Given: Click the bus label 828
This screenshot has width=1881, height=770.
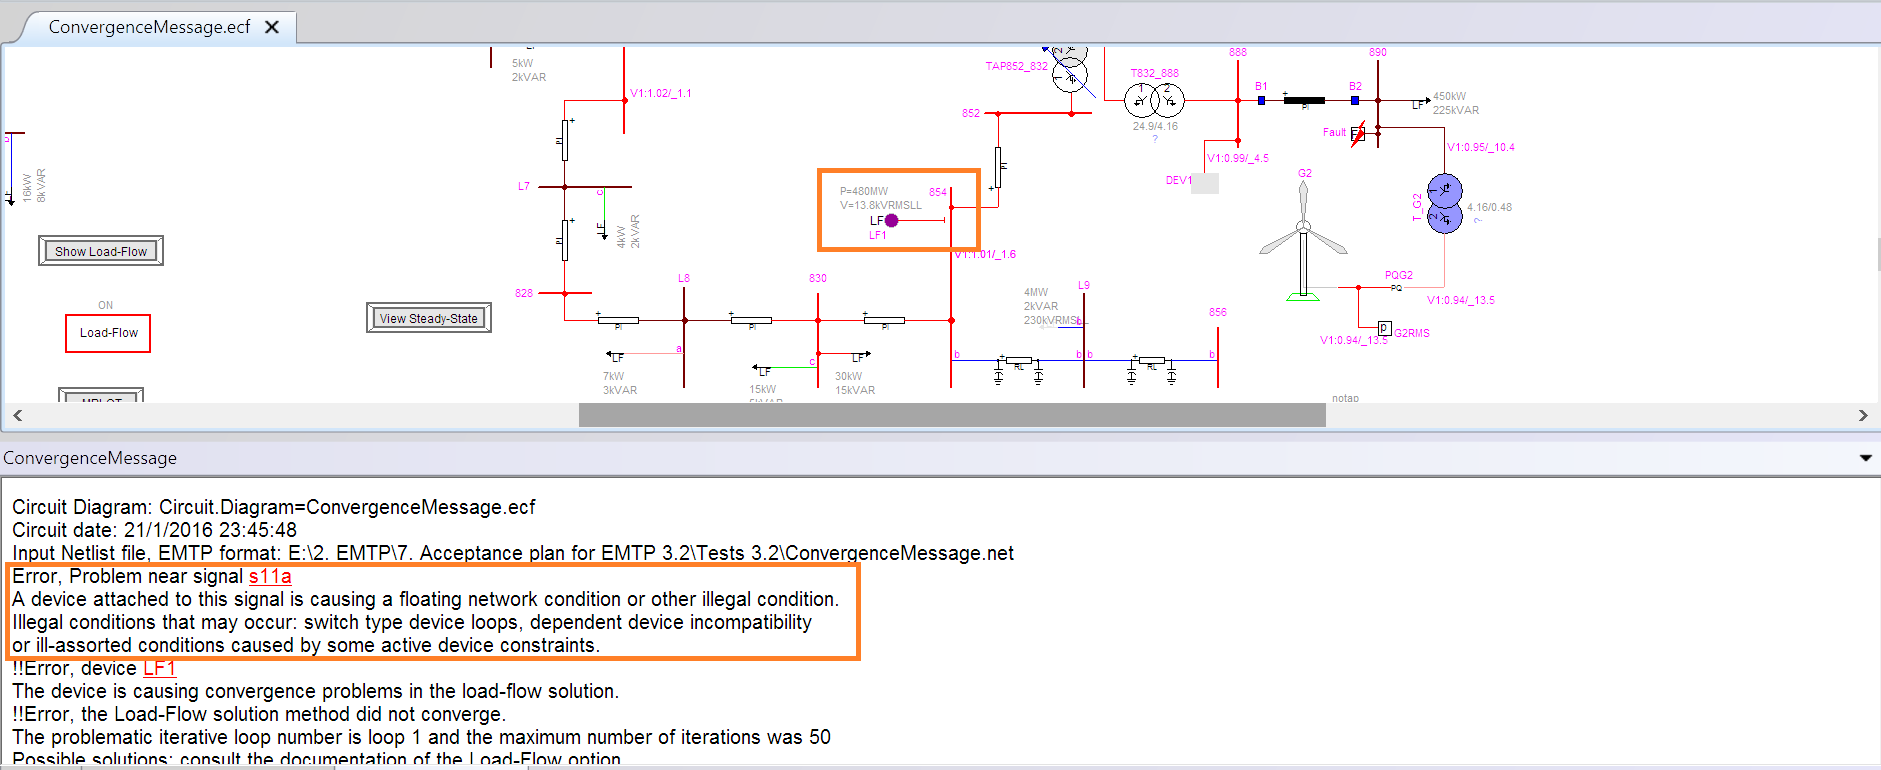Looking at the screenshot, I should 524,293.
